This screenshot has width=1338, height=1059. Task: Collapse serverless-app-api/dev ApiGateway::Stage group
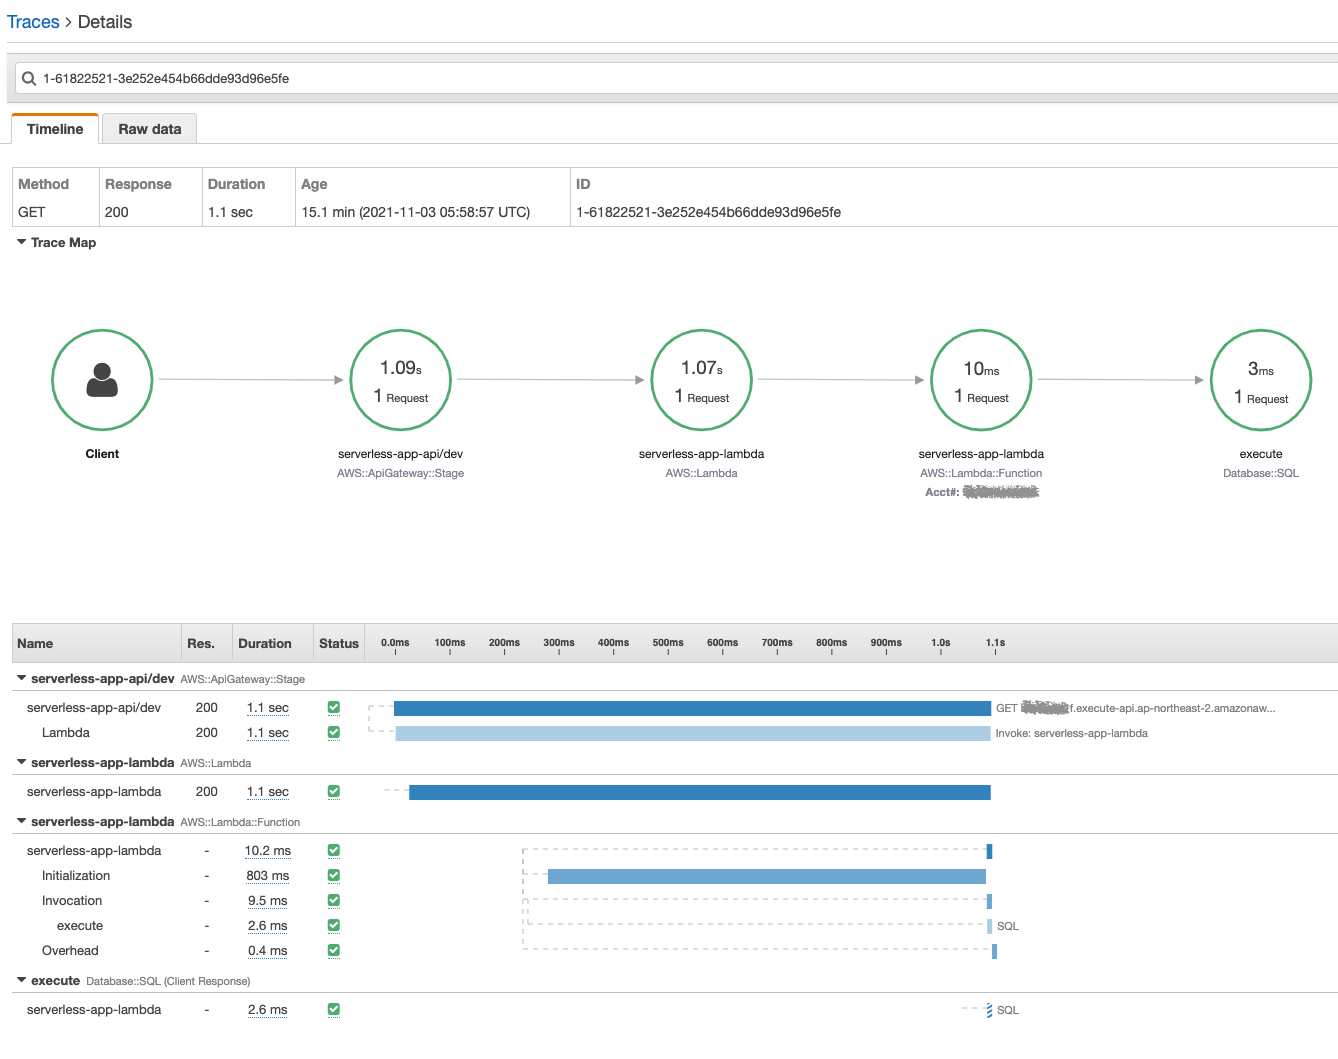pos(22,678)
